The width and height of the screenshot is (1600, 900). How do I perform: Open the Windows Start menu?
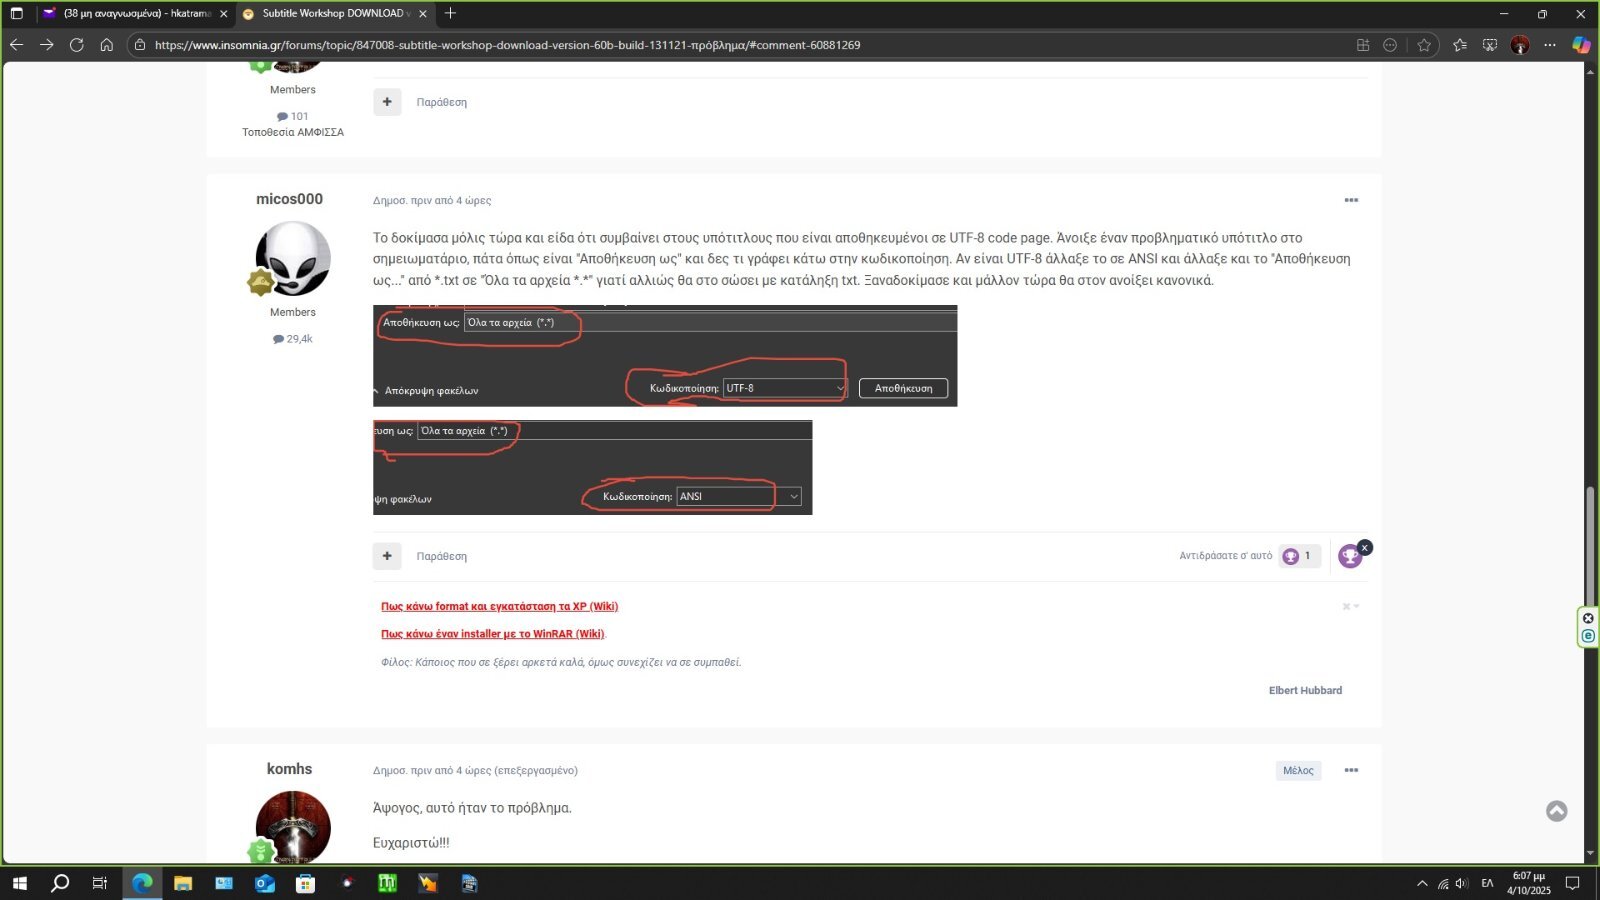pyautogui.click(x=19, y=883)
